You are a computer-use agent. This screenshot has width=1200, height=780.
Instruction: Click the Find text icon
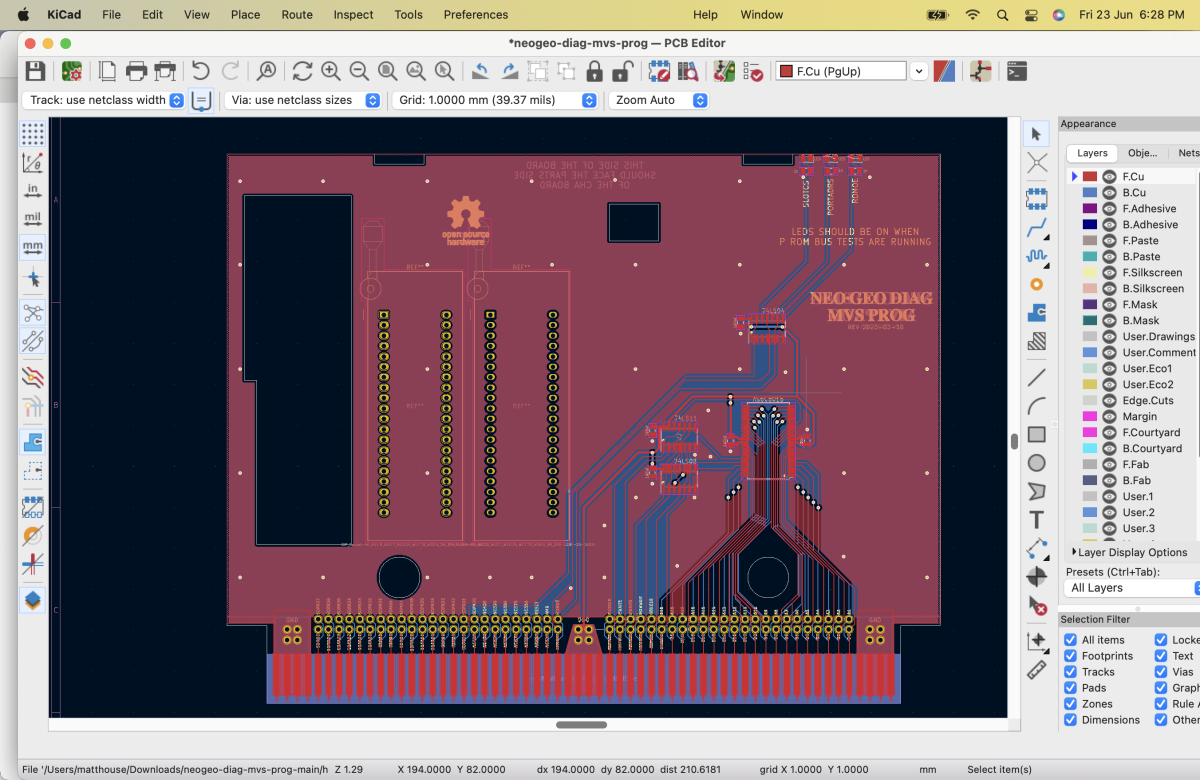[x=267, y=71]
